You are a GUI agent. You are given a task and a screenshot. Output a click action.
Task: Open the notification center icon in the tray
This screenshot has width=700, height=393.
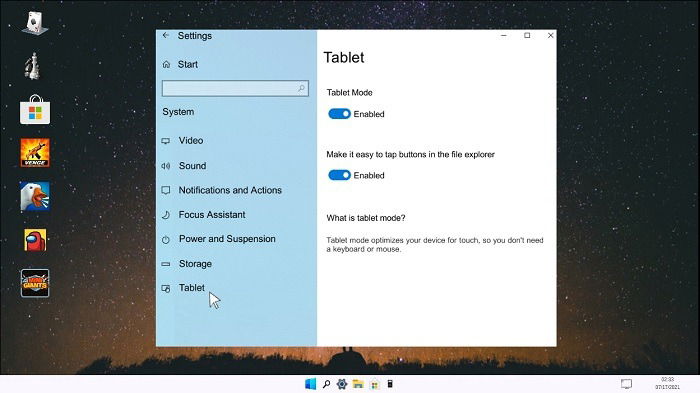click(626, 384)
